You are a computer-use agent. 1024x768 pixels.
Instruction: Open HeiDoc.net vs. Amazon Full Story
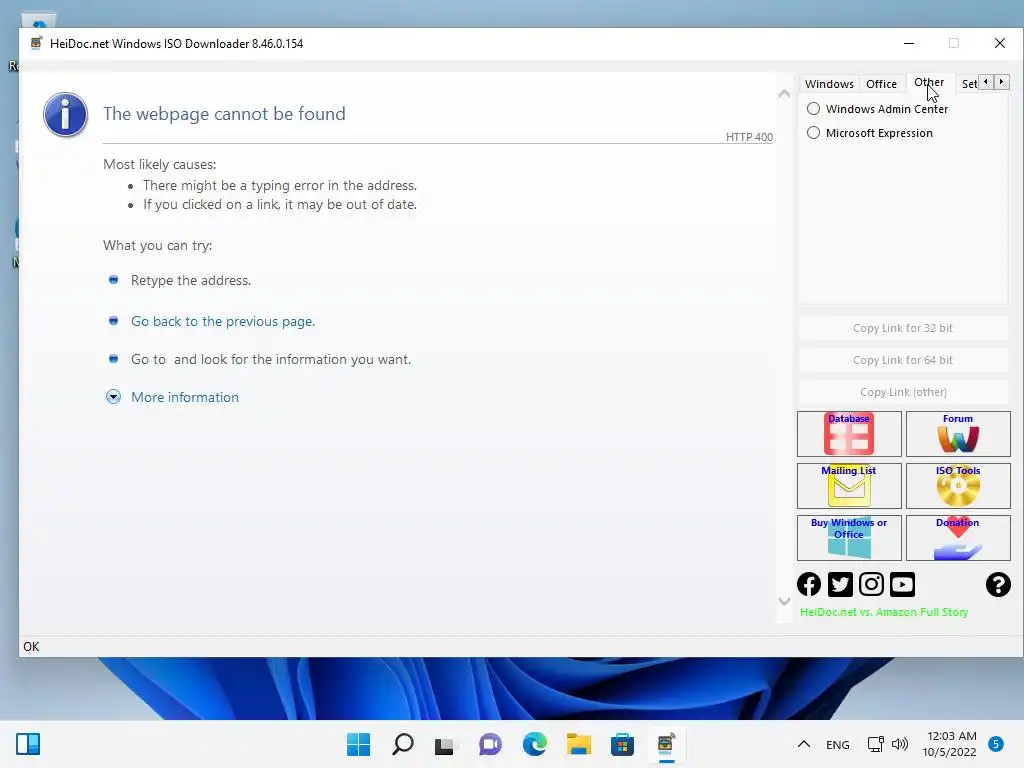[x=884, y=612]
